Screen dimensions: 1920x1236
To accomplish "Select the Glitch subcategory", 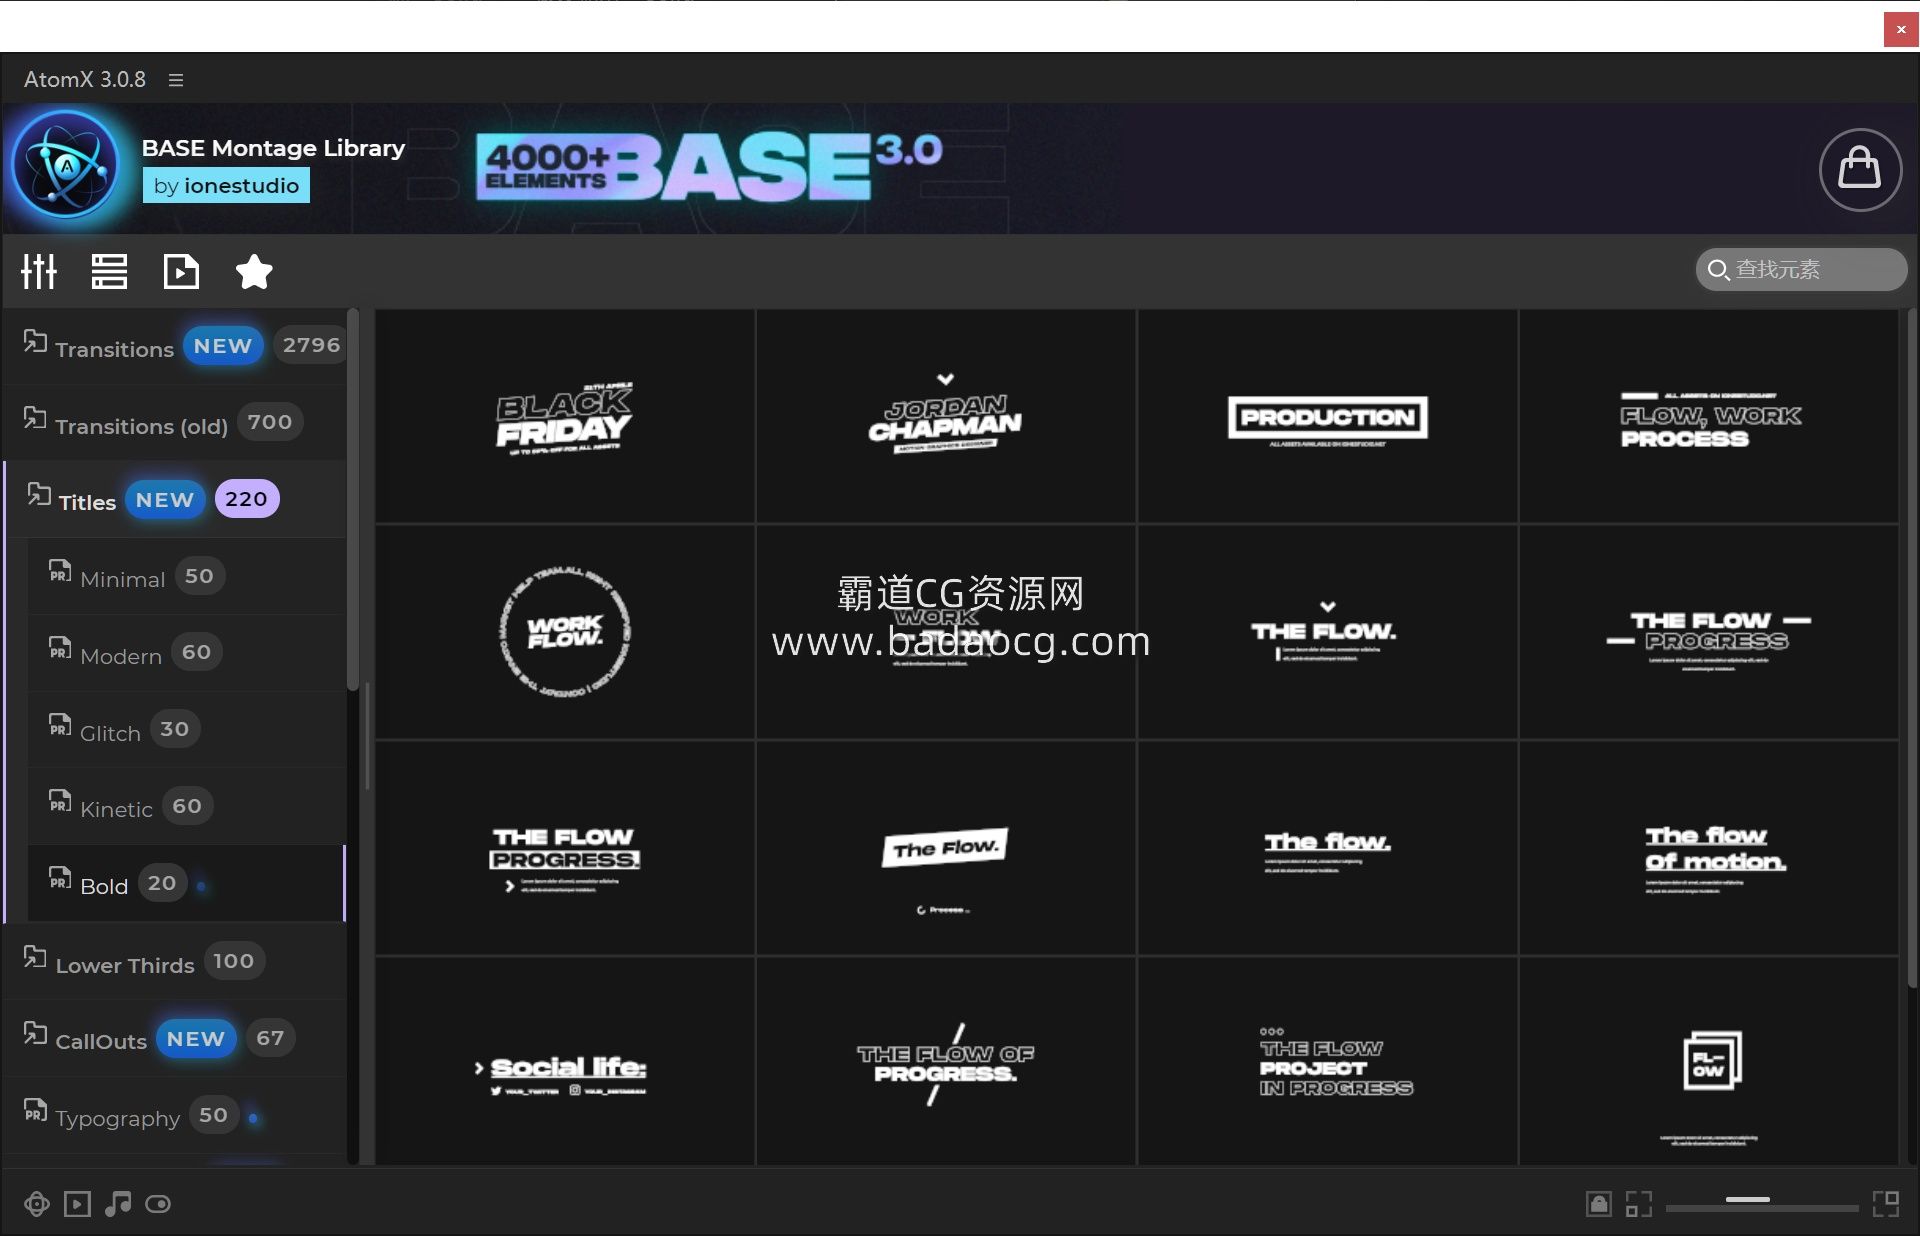I will 186,730.
